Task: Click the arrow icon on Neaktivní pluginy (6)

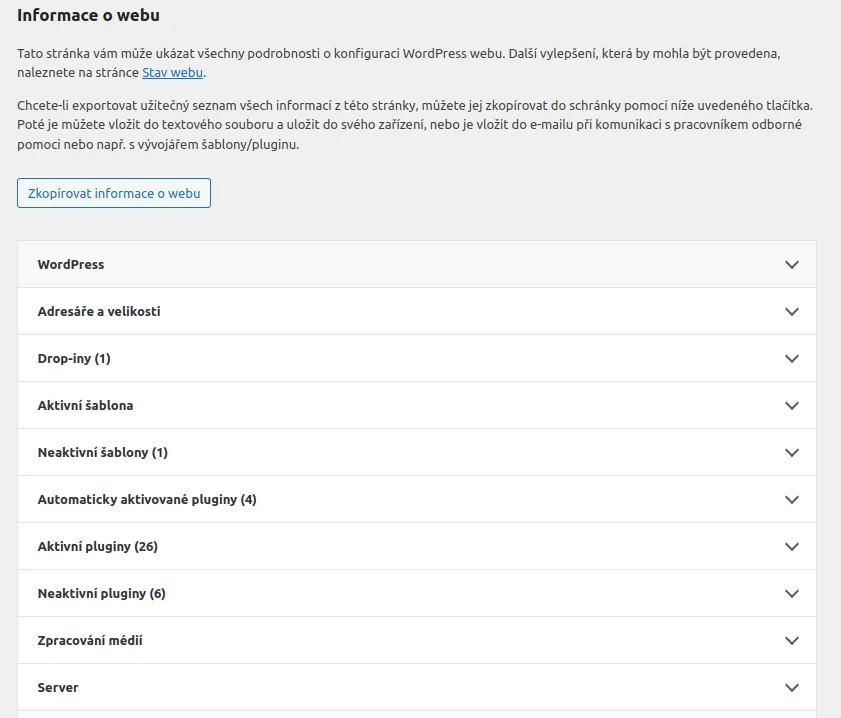Action: (x=792, y=594)
